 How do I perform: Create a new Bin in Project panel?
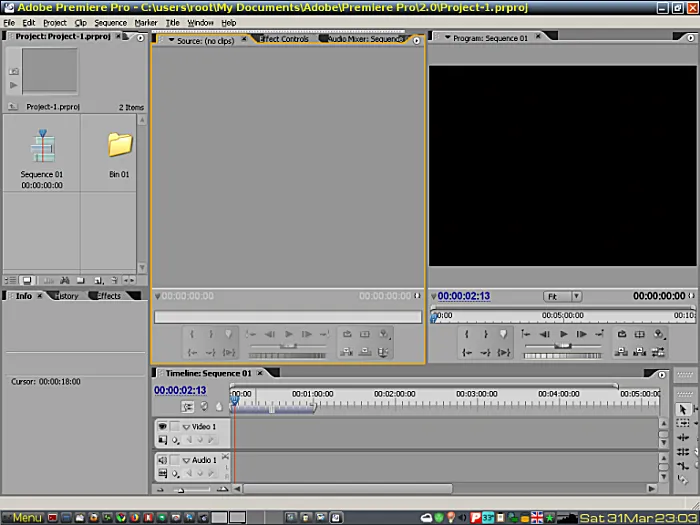[x=80, y=280]
